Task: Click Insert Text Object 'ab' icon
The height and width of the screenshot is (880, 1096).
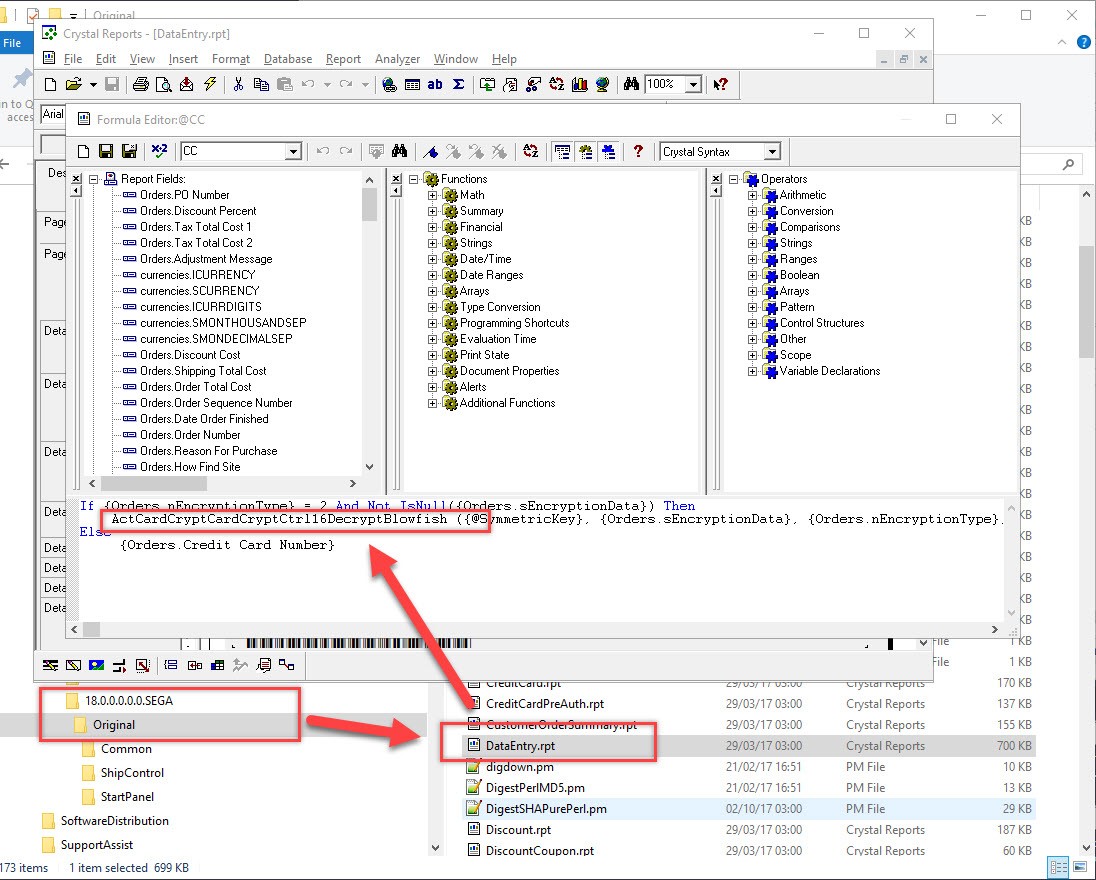Action: tap(435, 85)
